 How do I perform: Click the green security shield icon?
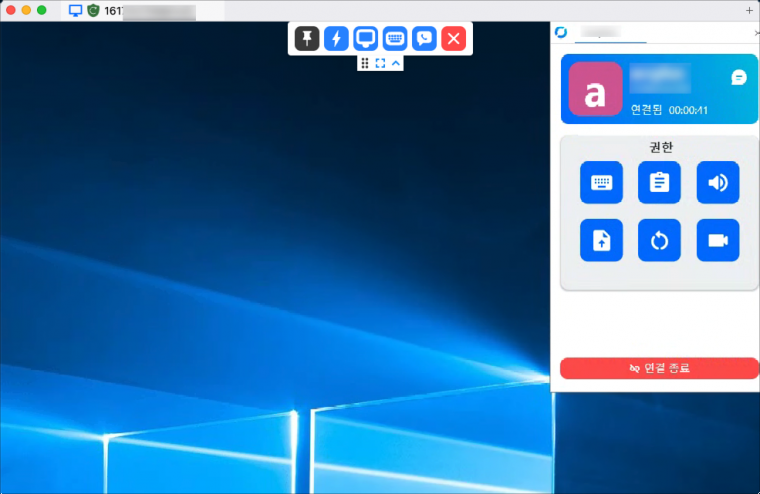click(93, 11)
